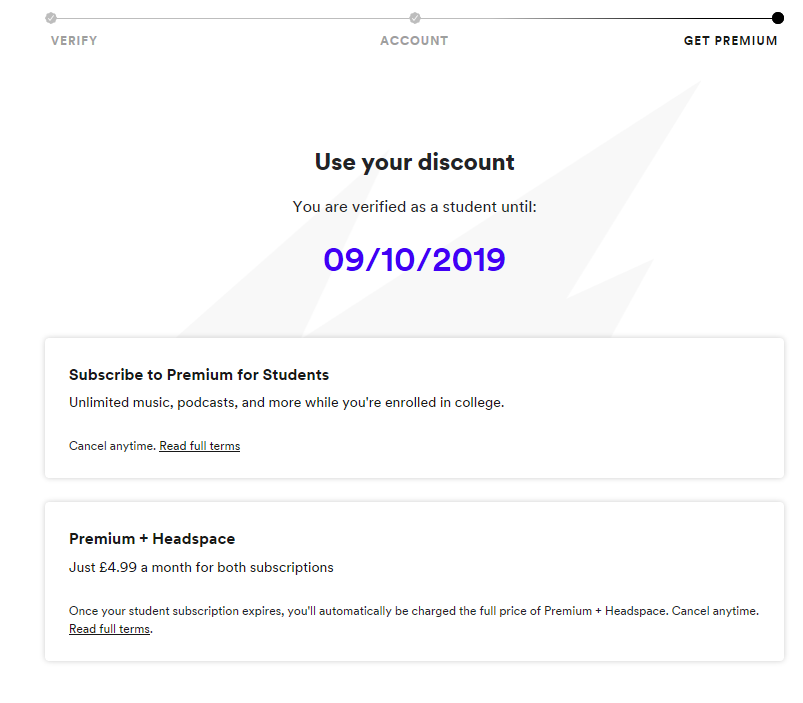The image size is (803, 703).
Task: Select the VERIFY step label
Action: pyautogui.click(x=74, y=41)
